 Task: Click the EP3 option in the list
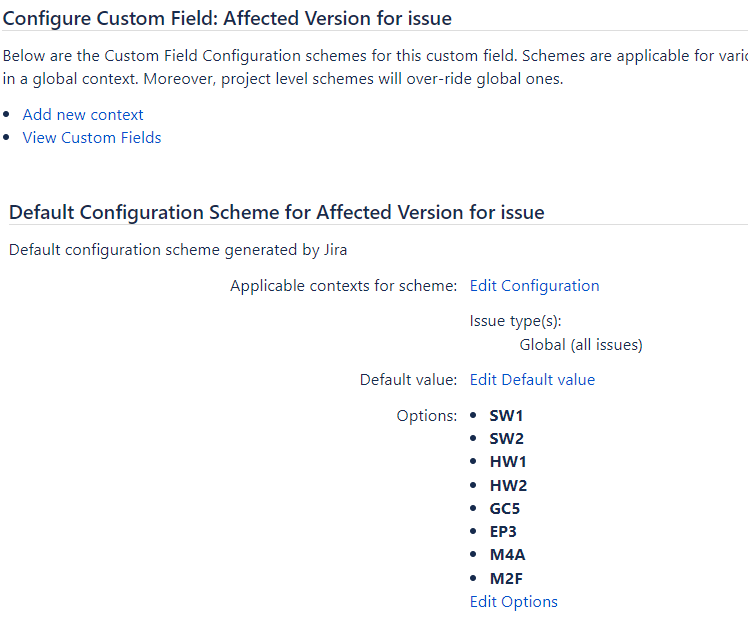tap(503, 532)
